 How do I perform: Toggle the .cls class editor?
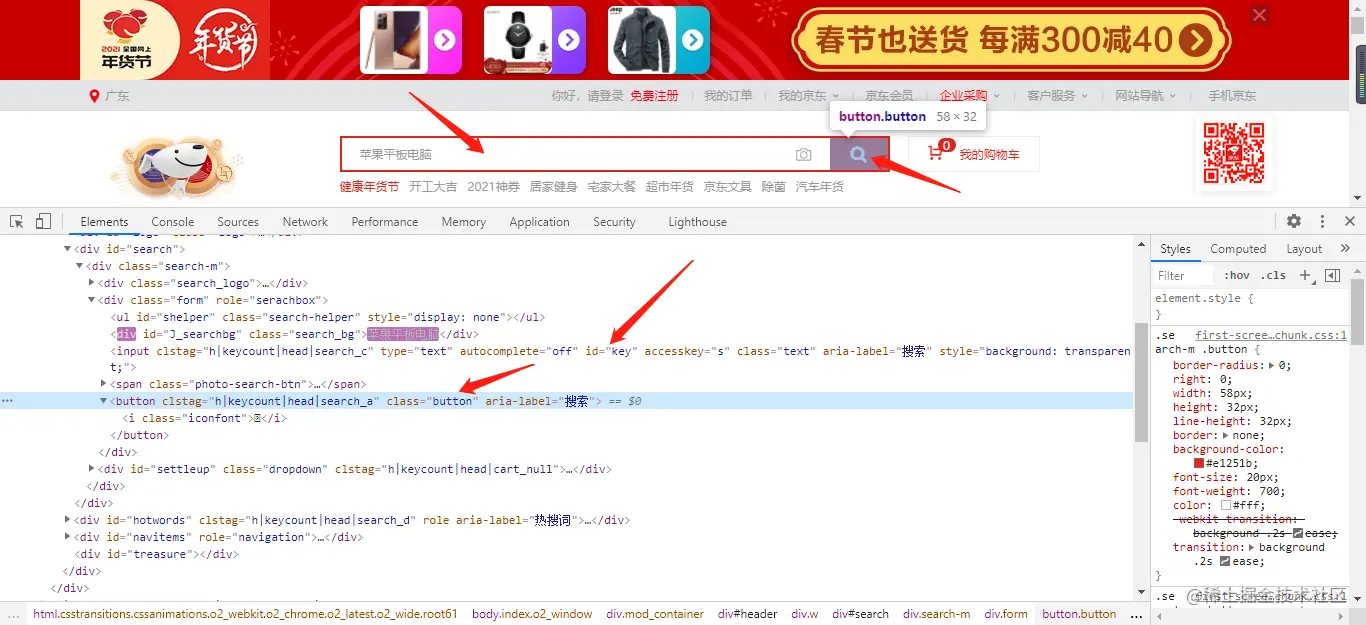1274,274
